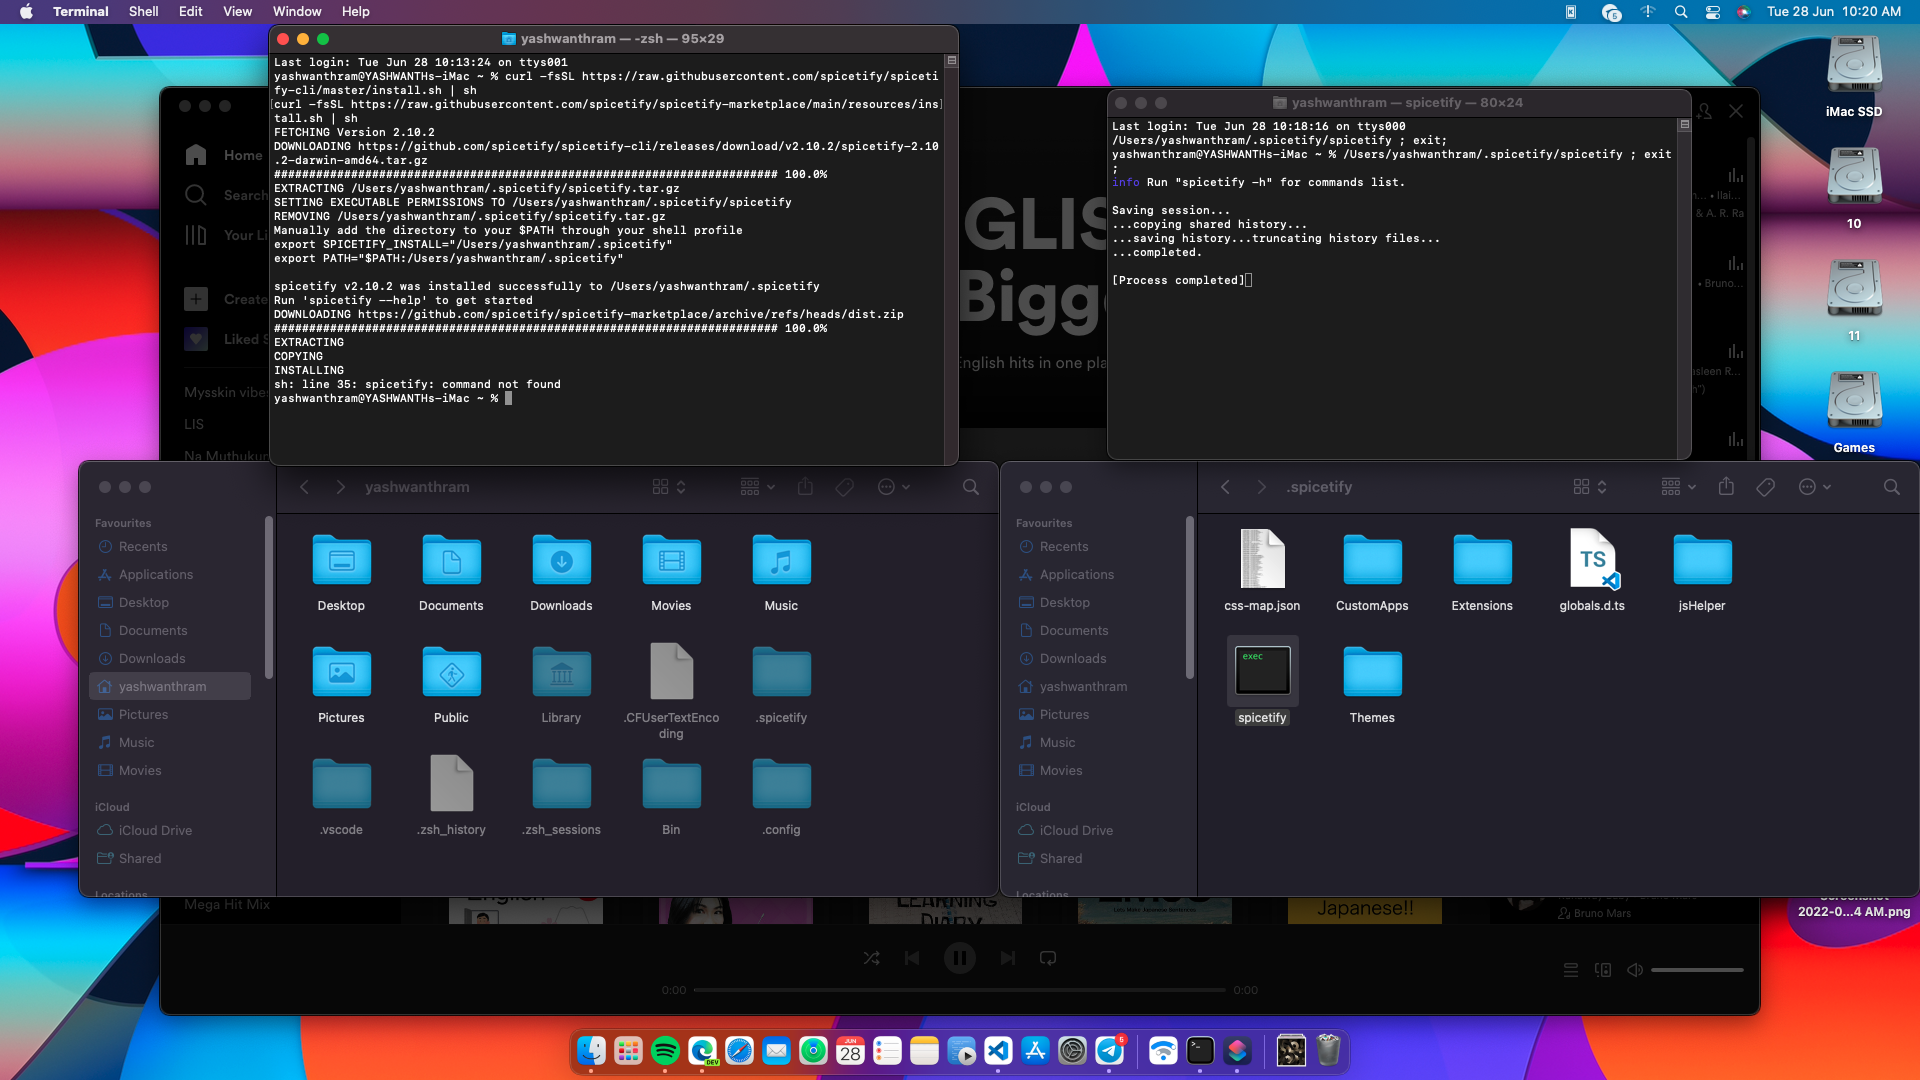Toggle repeat in Spotify player

[x=1048, y=958]
